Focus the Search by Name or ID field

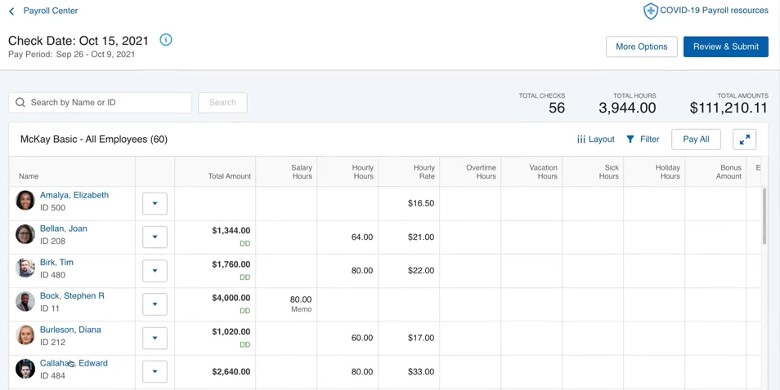tap(100, 102)
